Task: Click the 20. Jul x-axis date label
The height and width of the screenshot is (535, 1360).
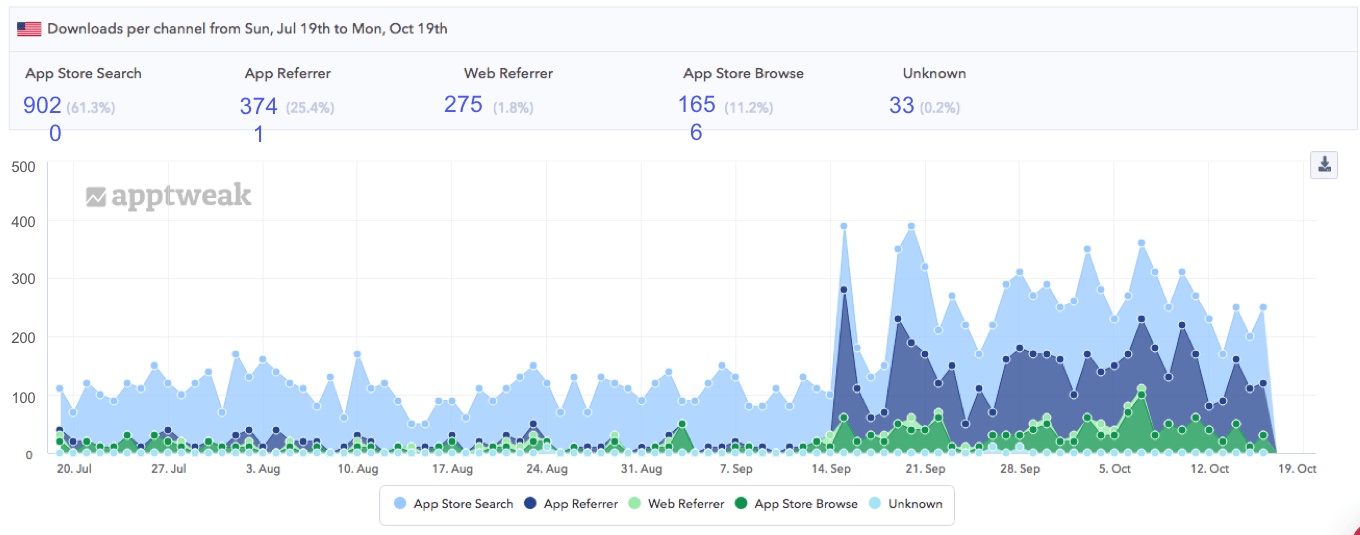Action: [74, 468]
